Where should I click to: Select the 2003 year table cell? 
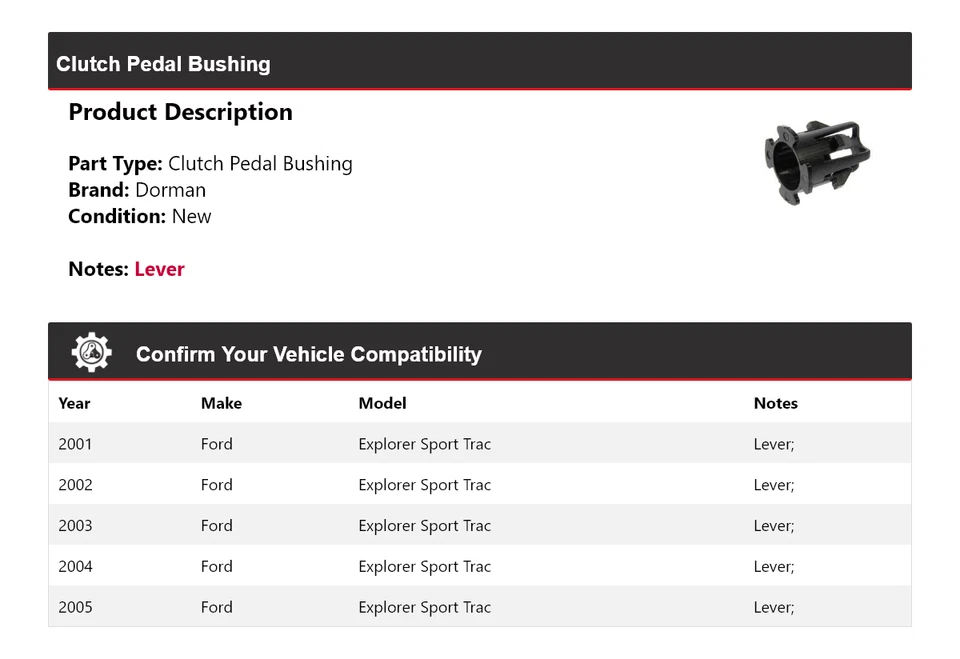75,526
